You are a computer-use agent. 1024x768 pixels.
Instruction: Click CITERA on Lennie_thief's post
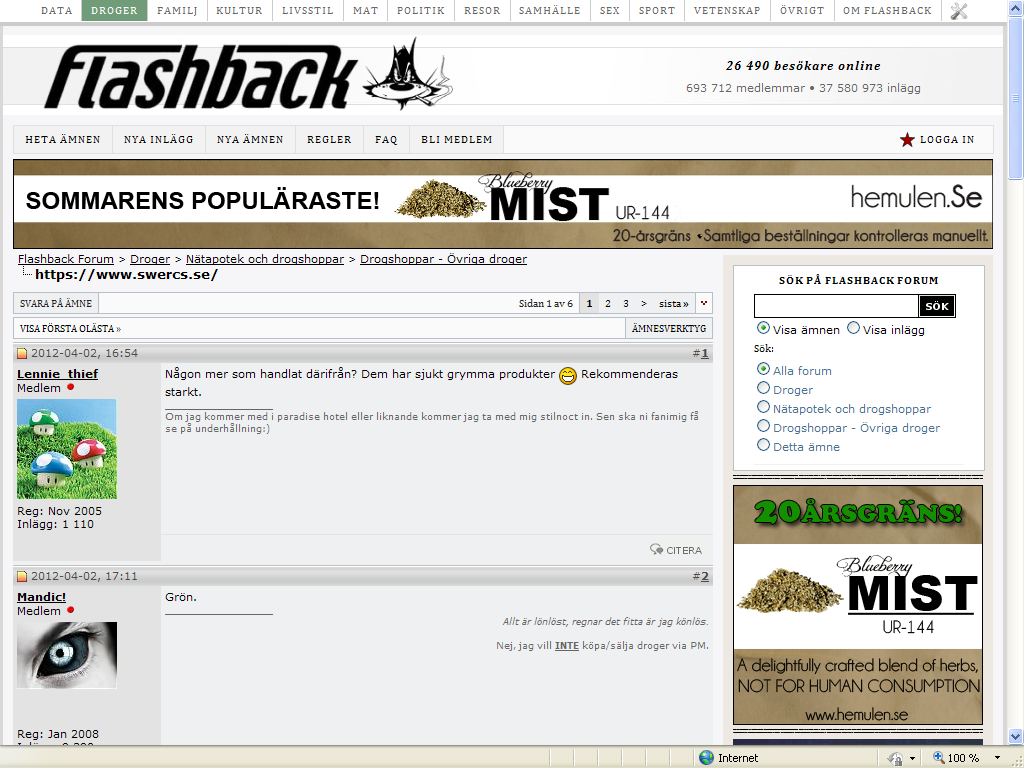coord(684,551)
